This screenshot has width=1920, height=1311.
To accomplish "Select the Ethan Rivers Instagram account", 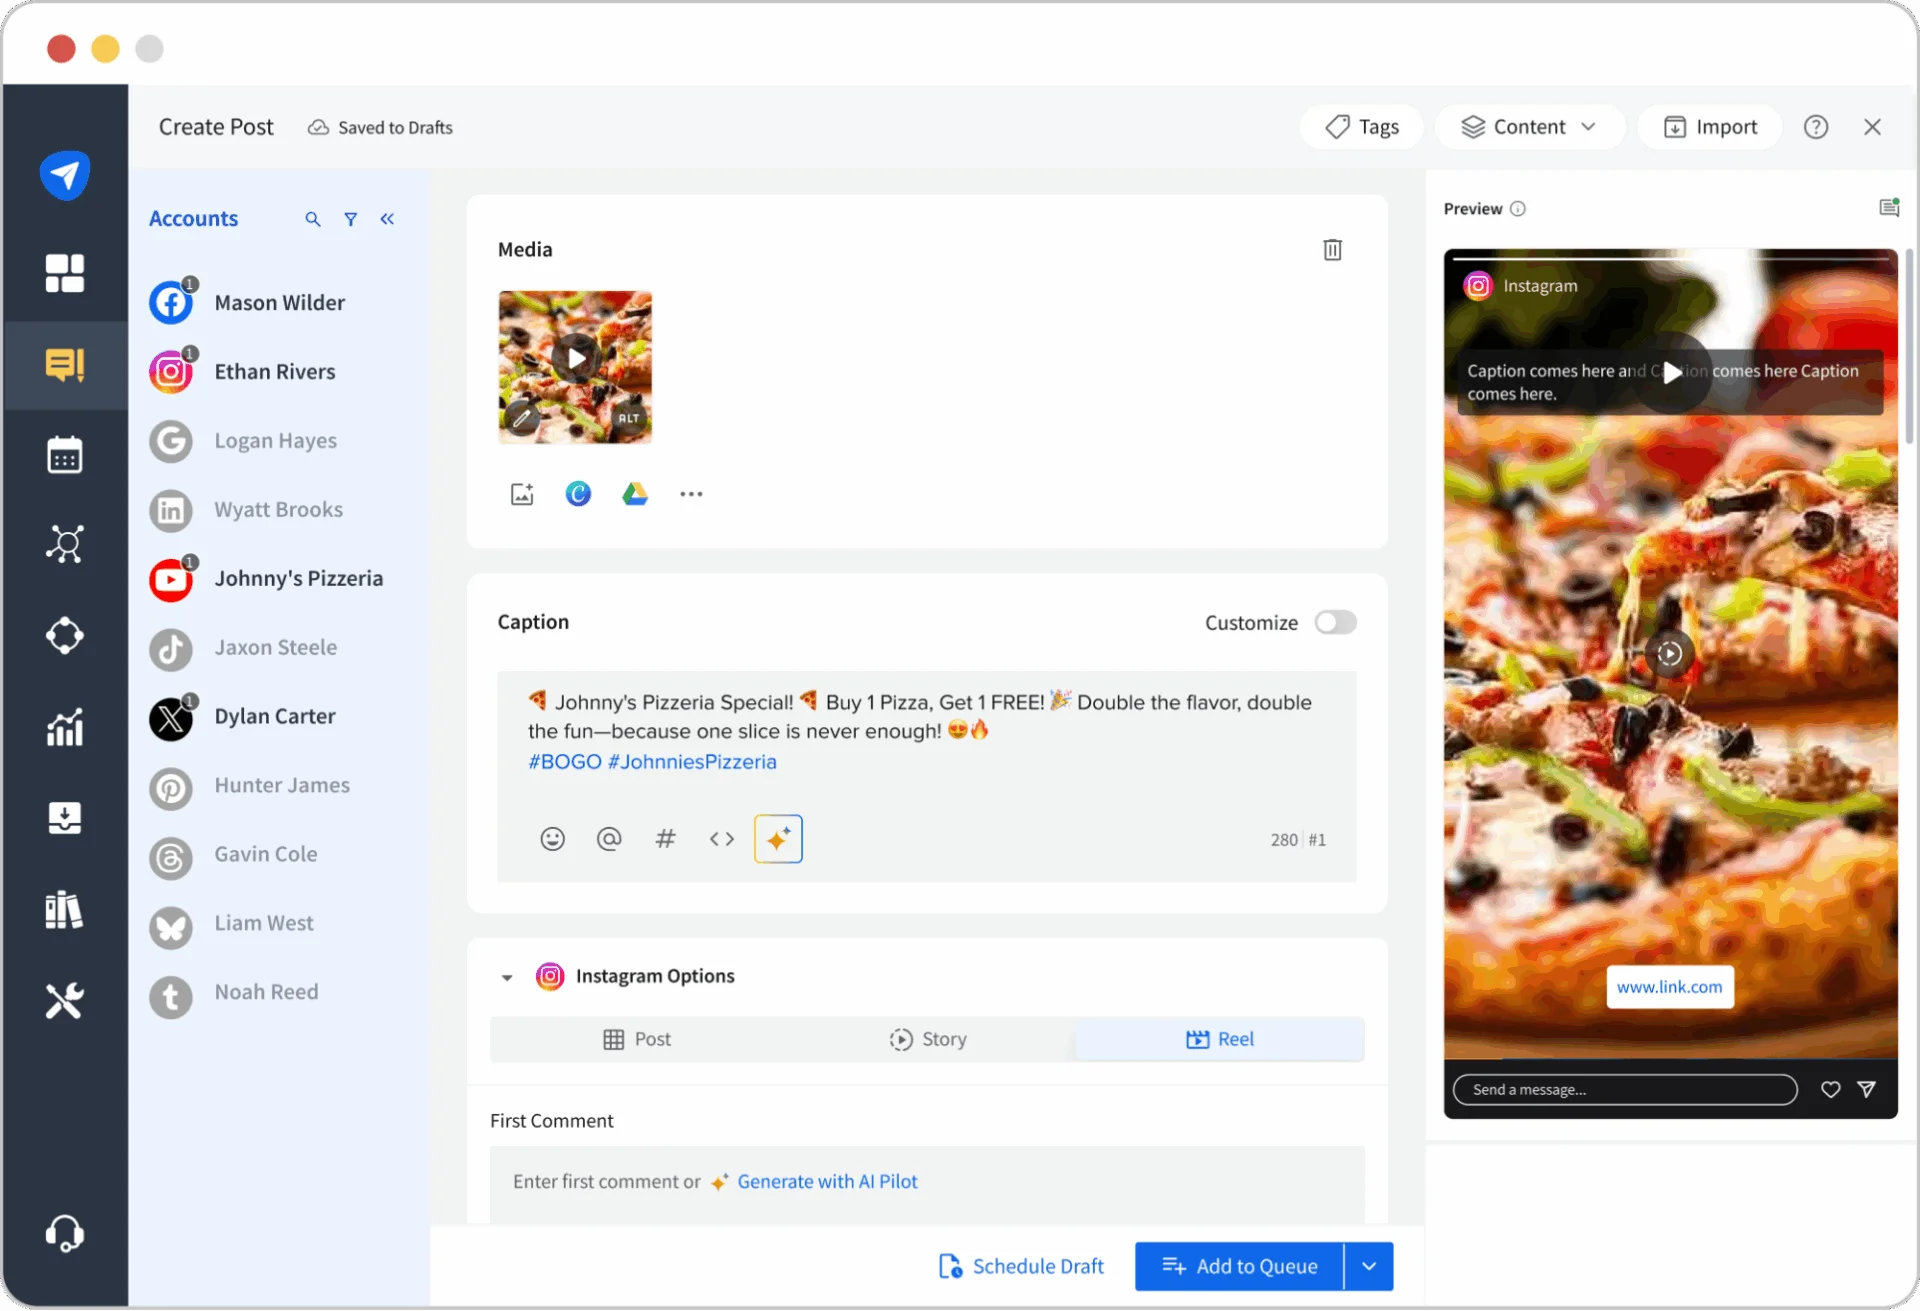I will (274, 372).
